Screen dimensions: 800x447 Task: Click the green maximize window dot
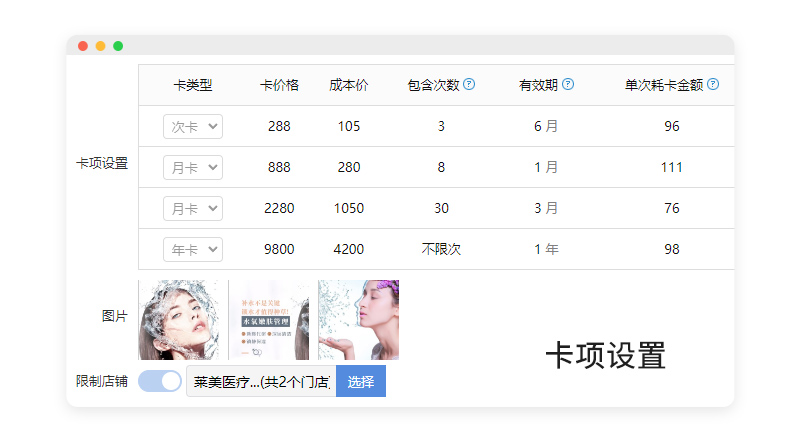click(118, 46)
